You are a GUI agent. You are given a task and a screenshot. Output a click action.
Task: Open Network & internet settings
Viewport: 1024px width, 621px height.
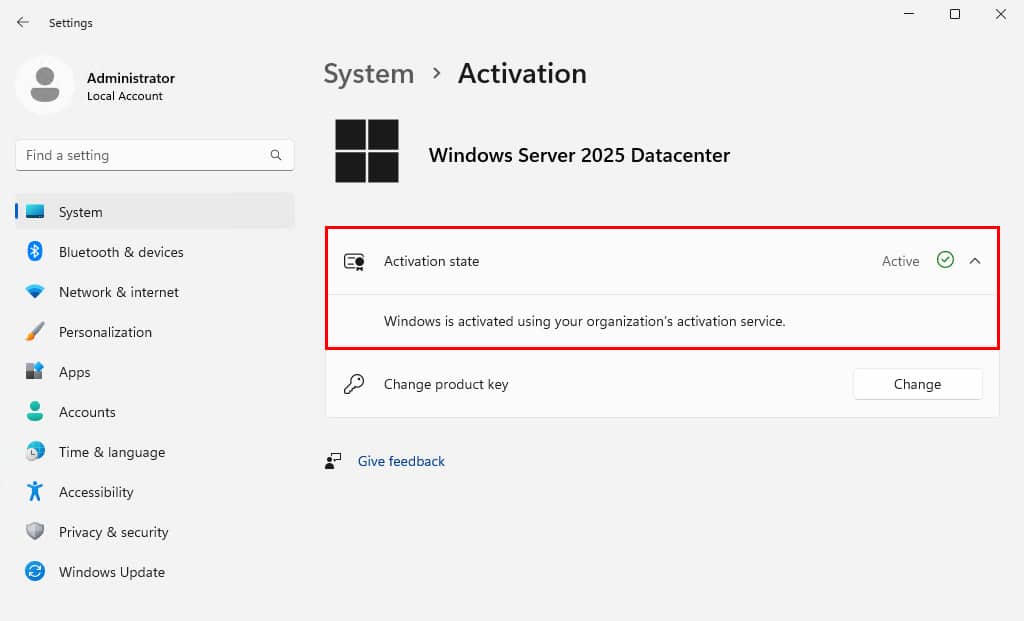[155, 291]
